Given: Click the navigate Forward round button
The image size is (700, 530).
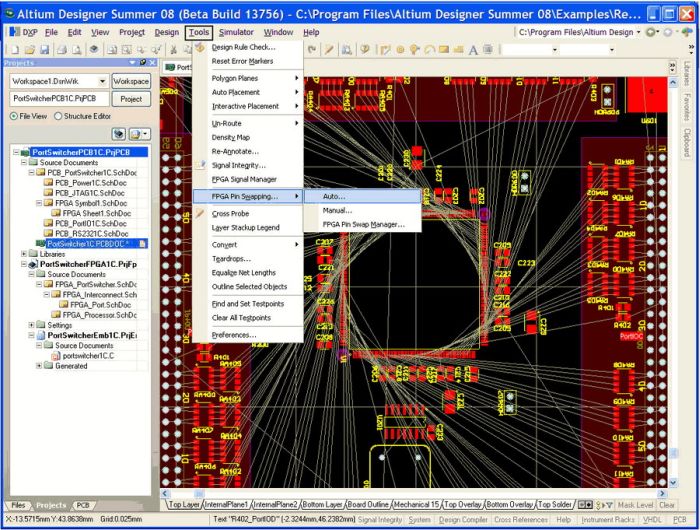Looking at the screenshot, I should [x=669, y=32].
